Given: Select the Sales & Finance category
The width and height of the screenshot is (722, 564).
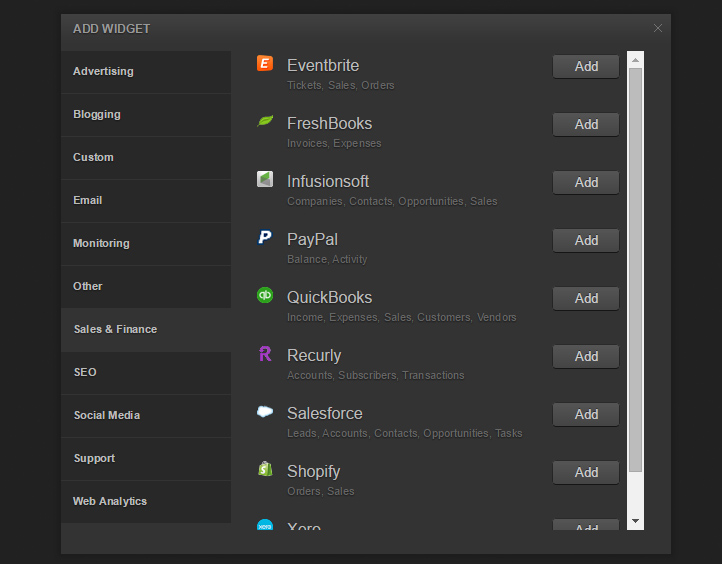Looking at the screenshot, I should click(x=146, y=330).
